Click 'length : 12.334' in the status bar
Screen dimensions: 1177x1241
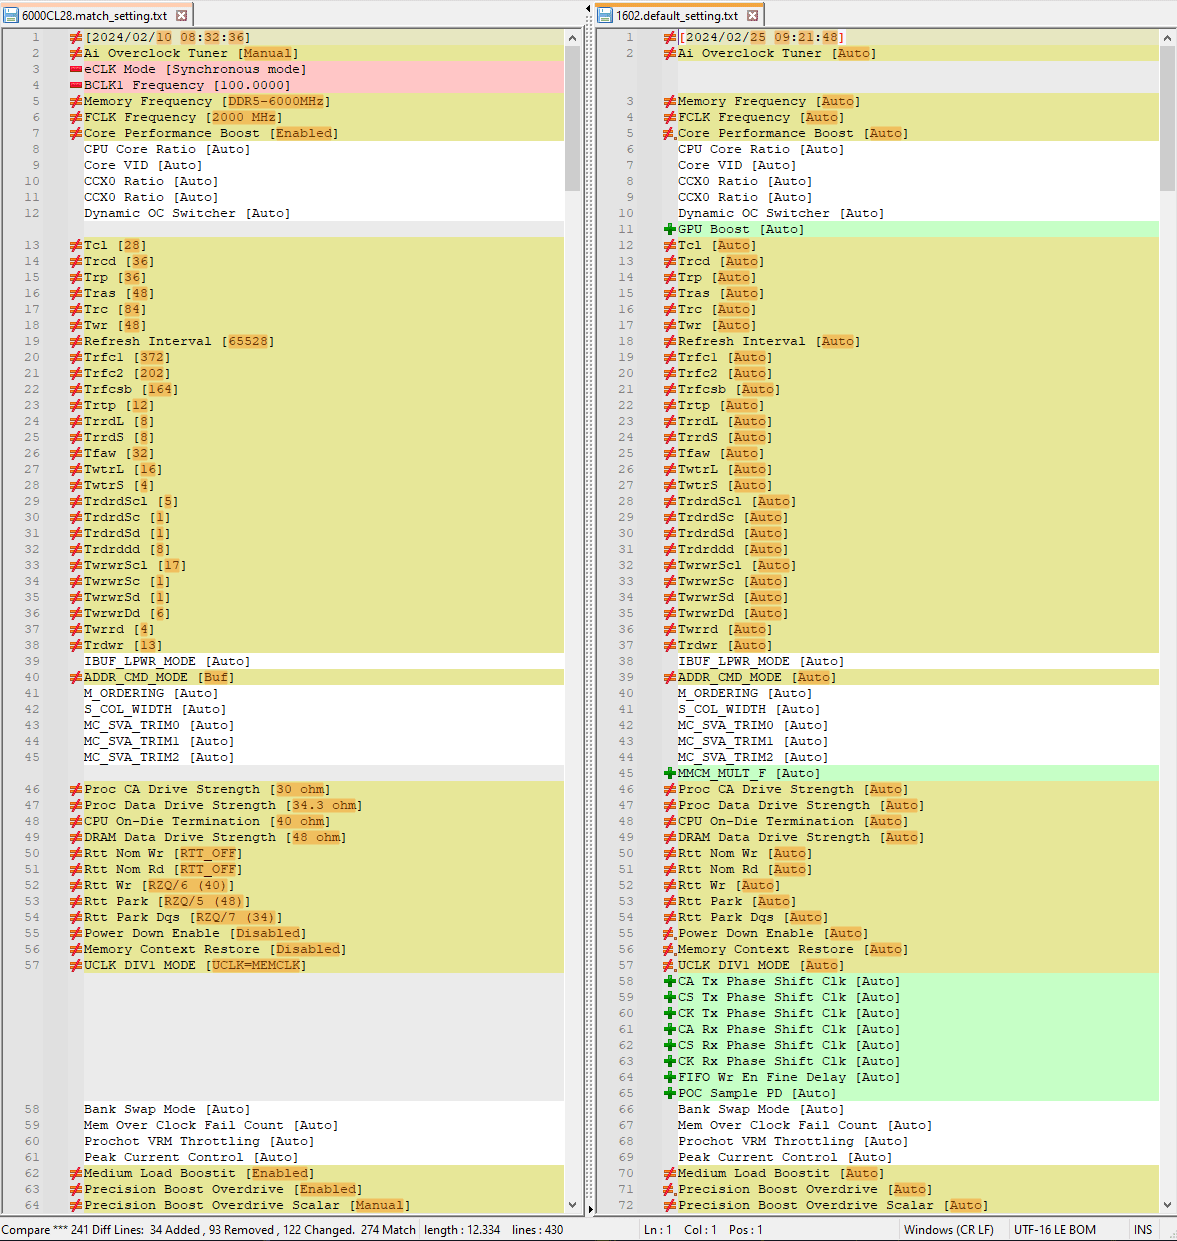[462, 1230]
